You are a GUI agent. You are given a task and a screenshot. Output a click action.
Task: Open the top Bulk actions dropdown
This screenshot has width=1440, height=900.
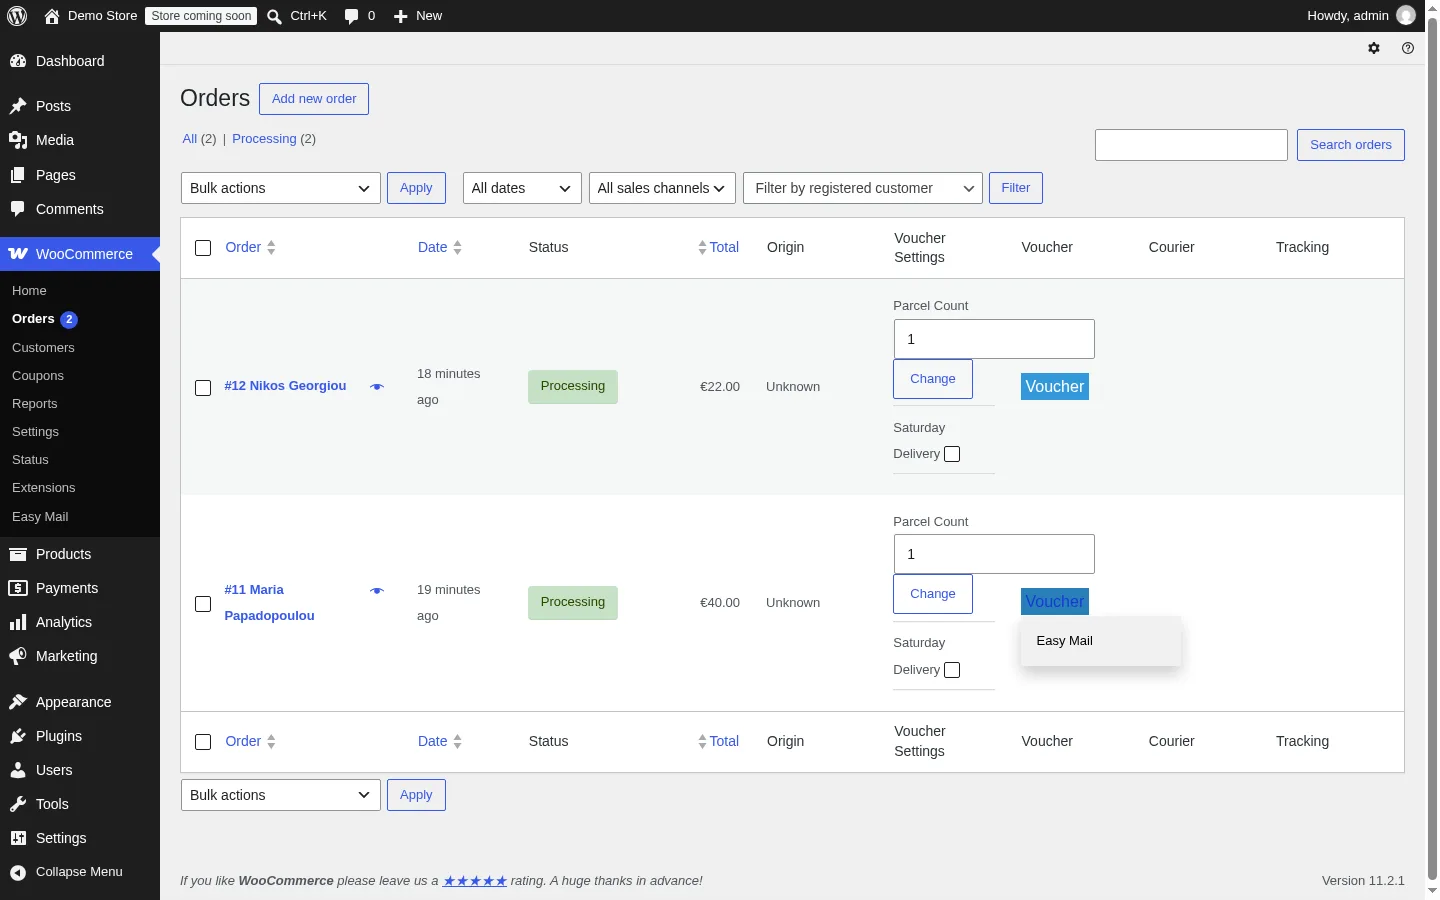pyautogui.click(x=281, y=188)
